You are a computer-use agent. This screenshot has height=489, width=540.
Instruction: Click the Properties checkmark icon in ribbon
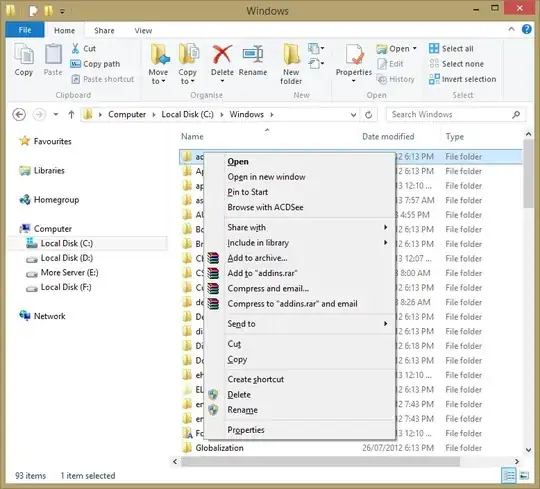click(x=354, y=55)
